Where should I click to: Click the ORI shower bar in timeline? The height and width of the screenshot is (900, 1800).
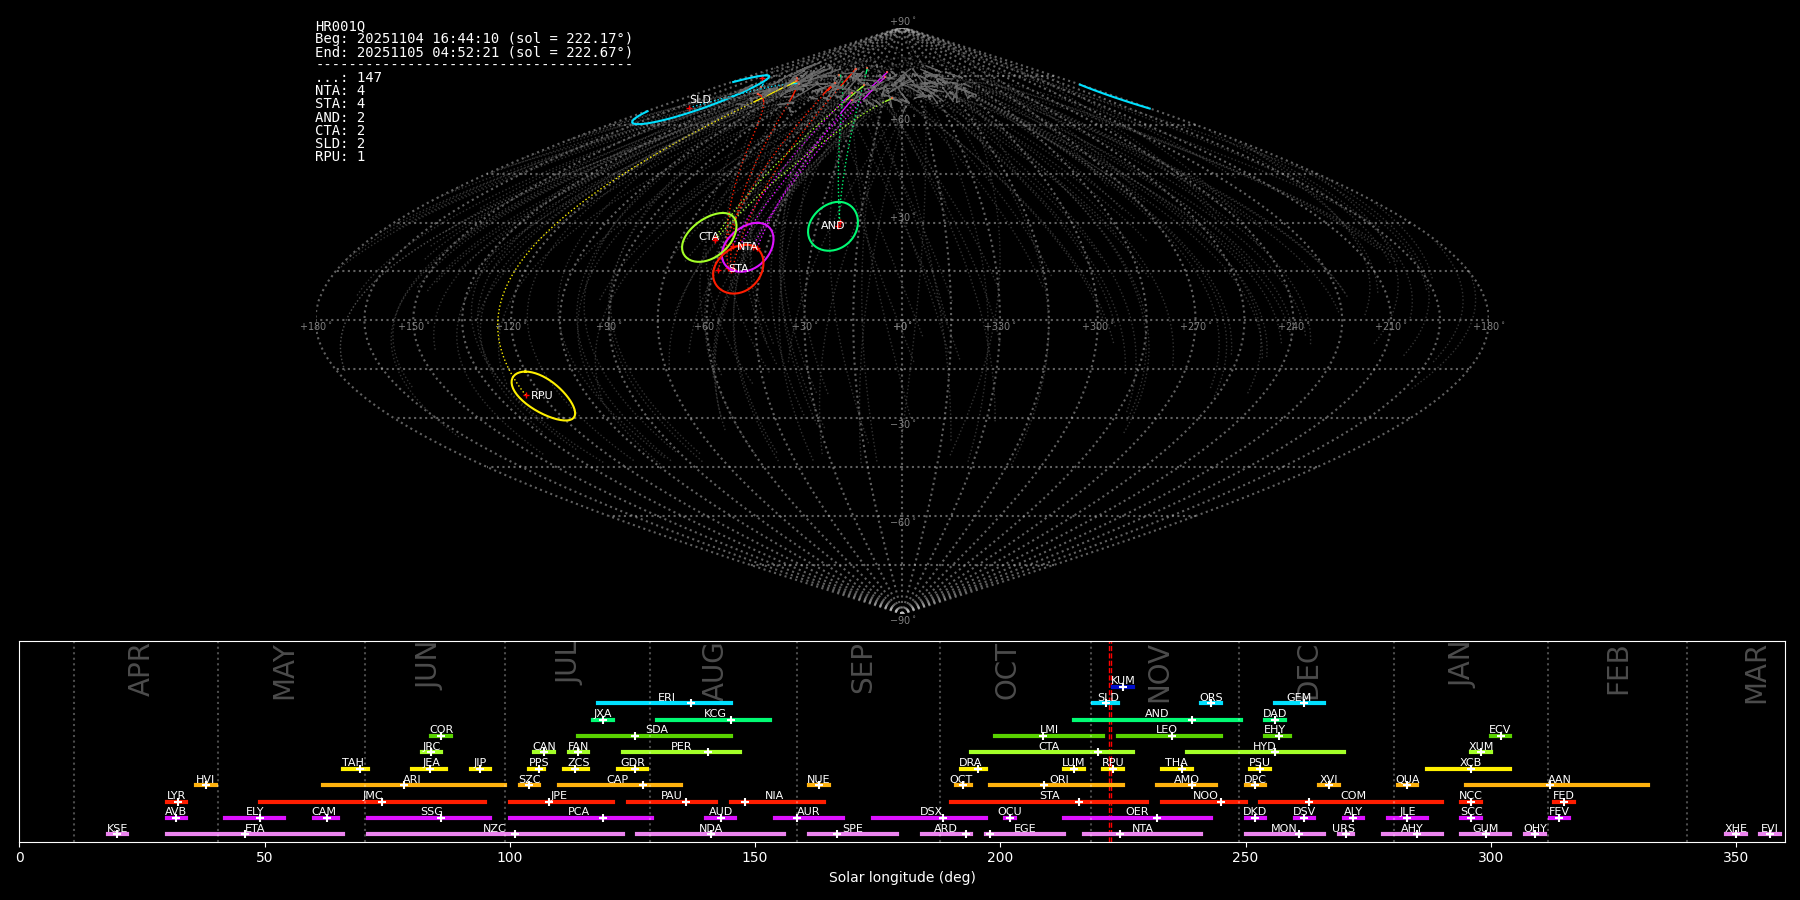point(1056,785)
